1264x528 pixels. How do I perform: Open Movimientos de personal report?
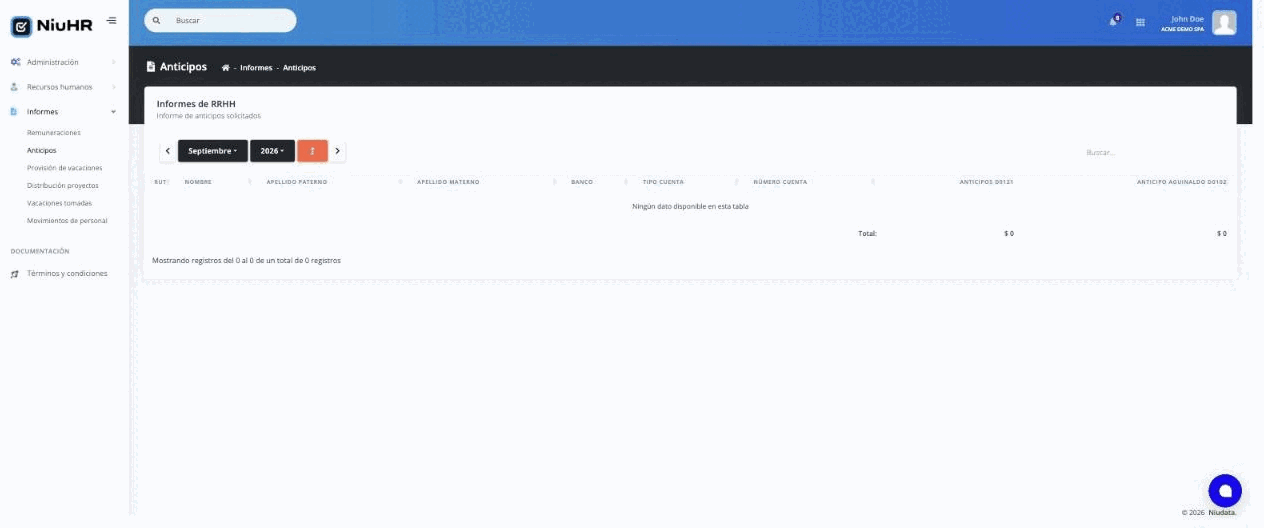[x=67, y=220]
